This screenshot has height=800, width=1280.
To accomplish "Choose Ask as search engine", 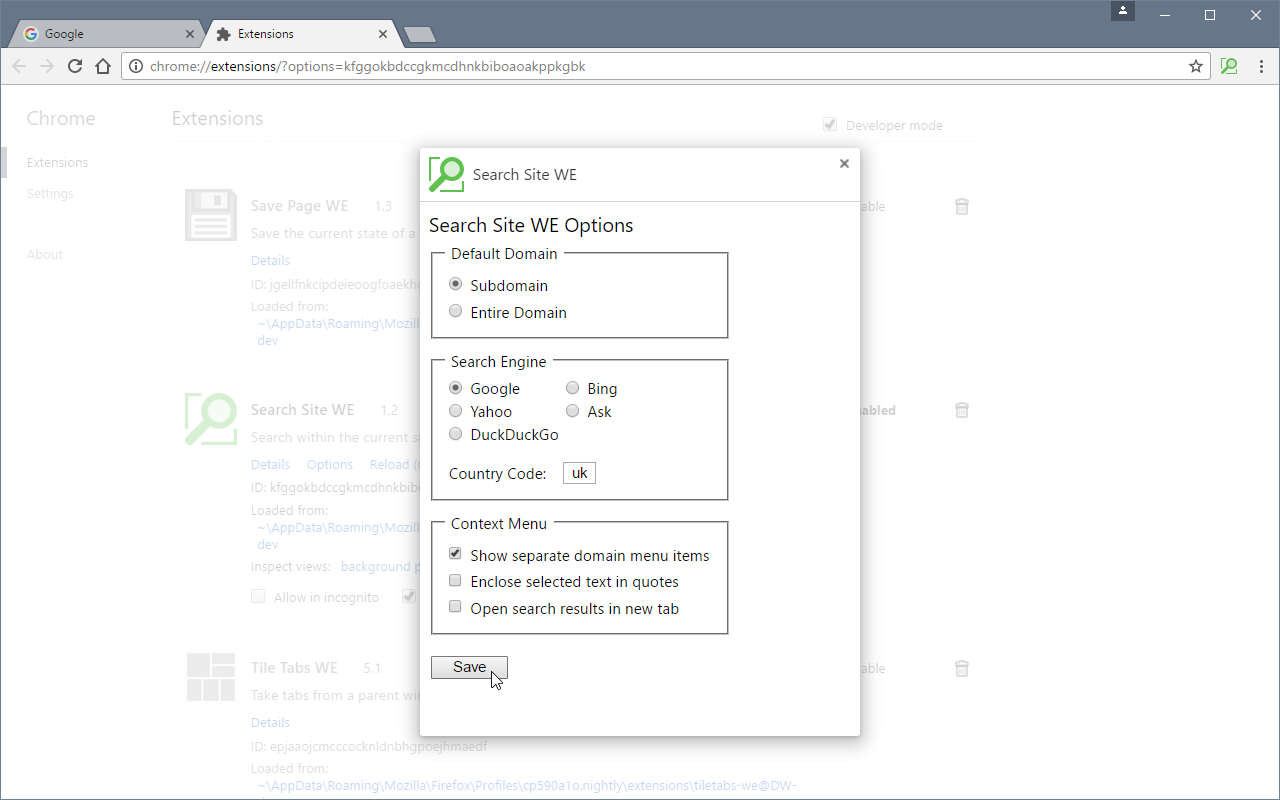I will tap(573, 411).
